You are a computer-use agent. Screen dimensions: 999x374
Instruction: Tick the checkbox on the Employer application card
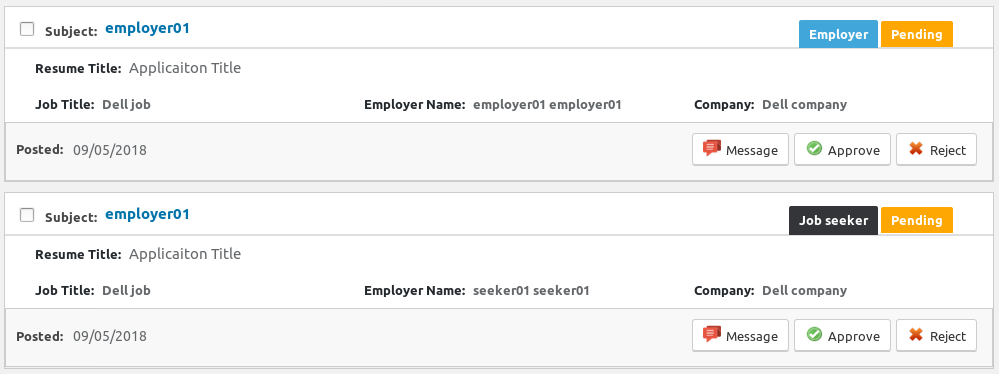pyautogui.click(x=27, y=29)
